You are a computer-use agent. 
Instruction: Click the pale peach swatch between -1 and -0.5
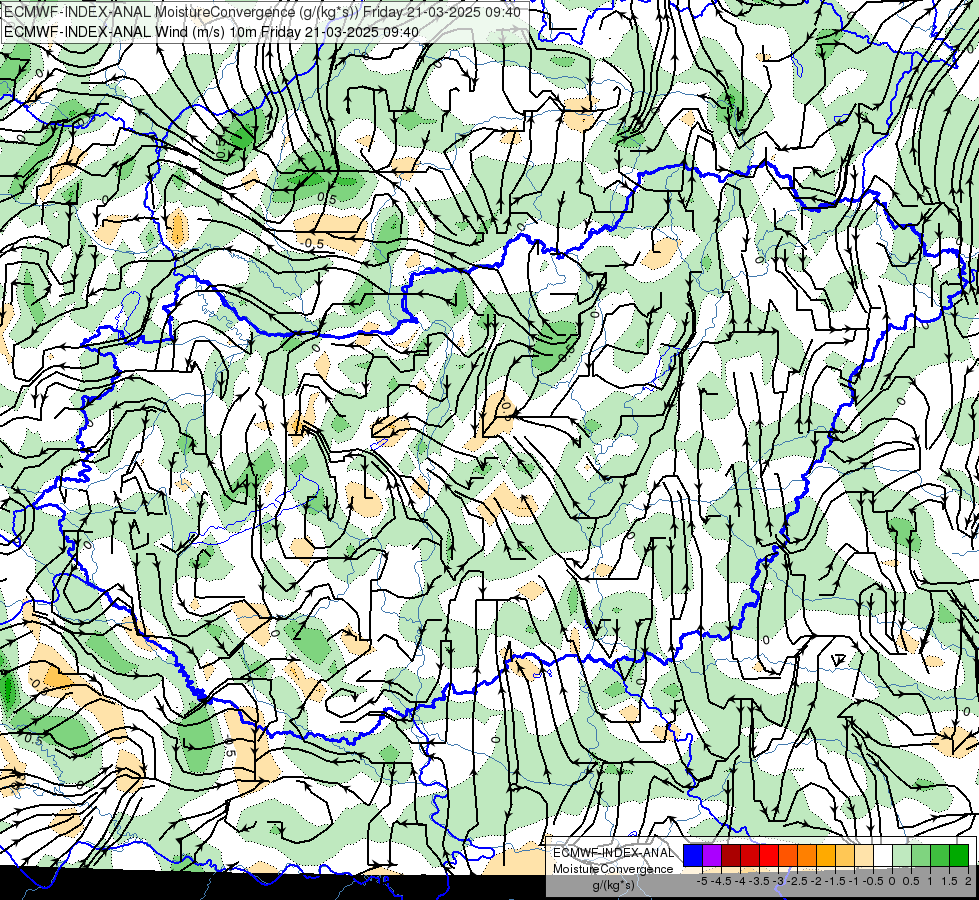click(864, 856)
